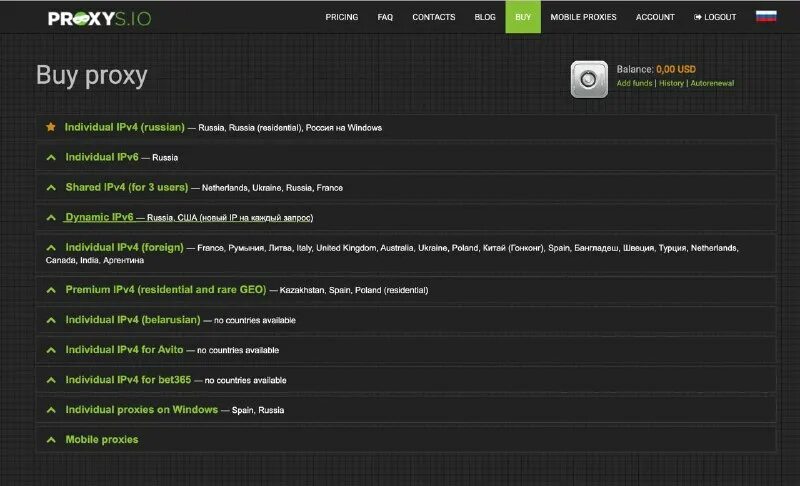Screen dimensions: 800x486
Task: Open Individual IPv4 for Avito heading
Action: click(x=124, y=350)
